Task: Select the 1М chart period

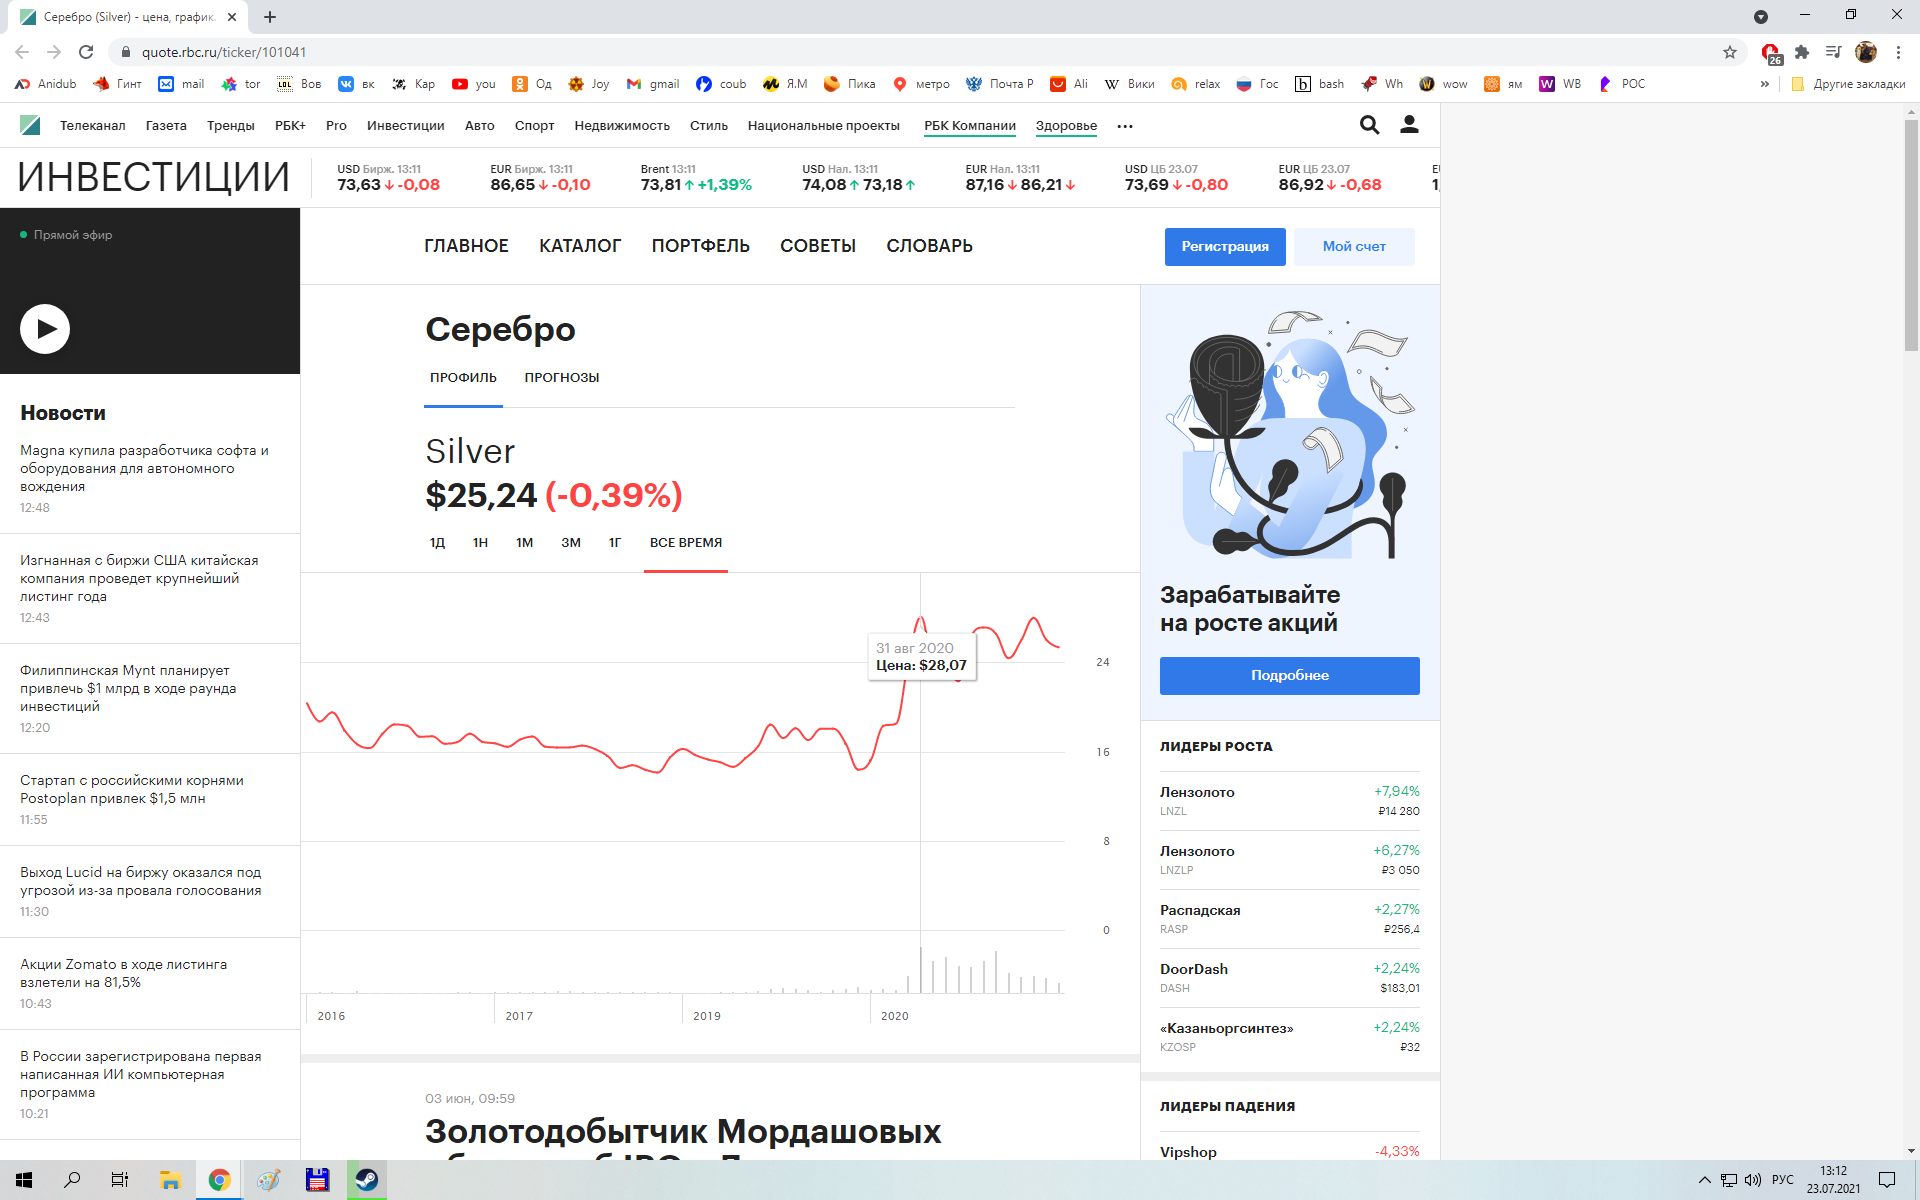Action: [524, 543]
